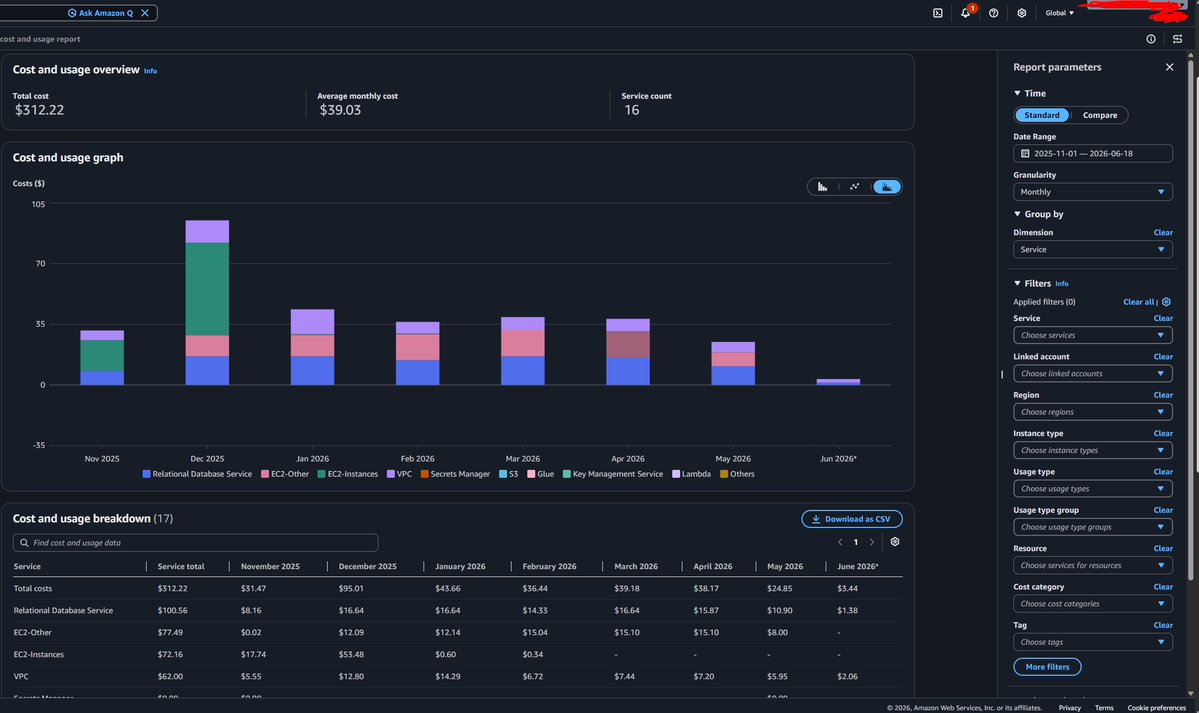
Task: Click Clear all filters
Action: pos(1138,301)
